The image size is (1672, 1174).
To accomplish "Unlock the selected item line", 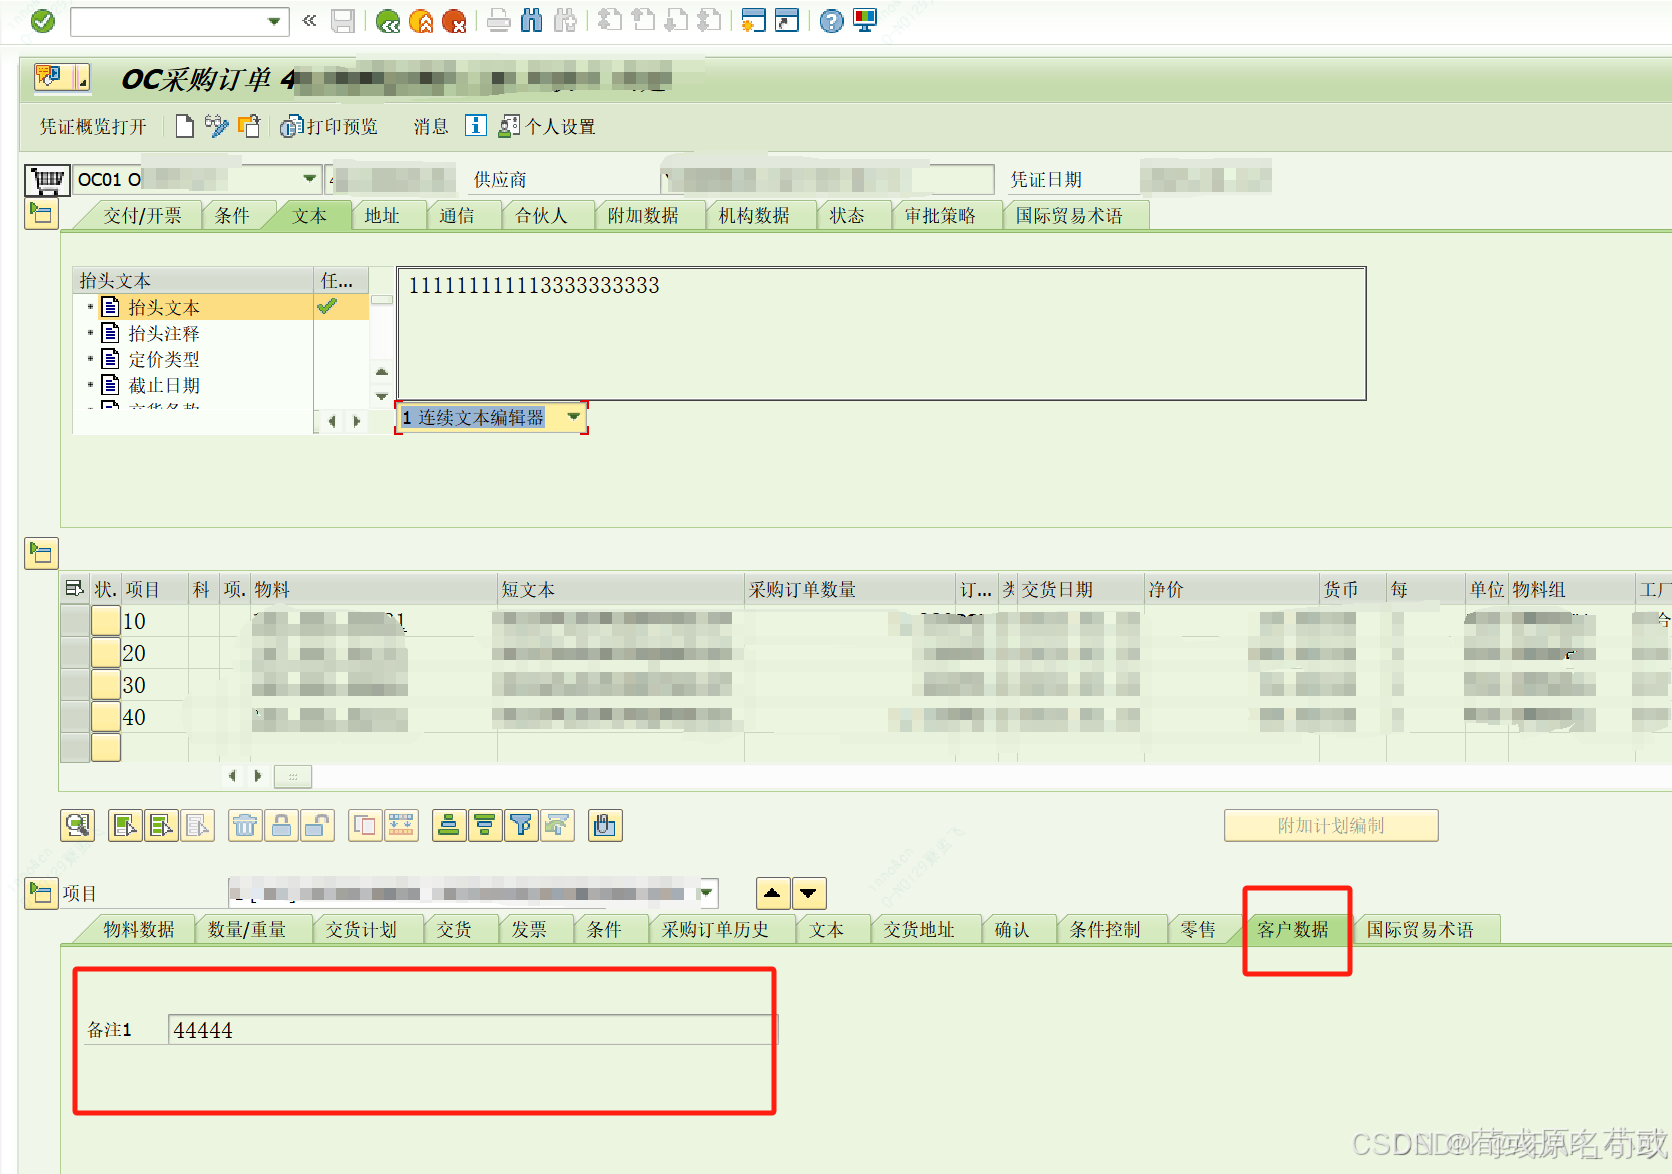I will 318,825.
